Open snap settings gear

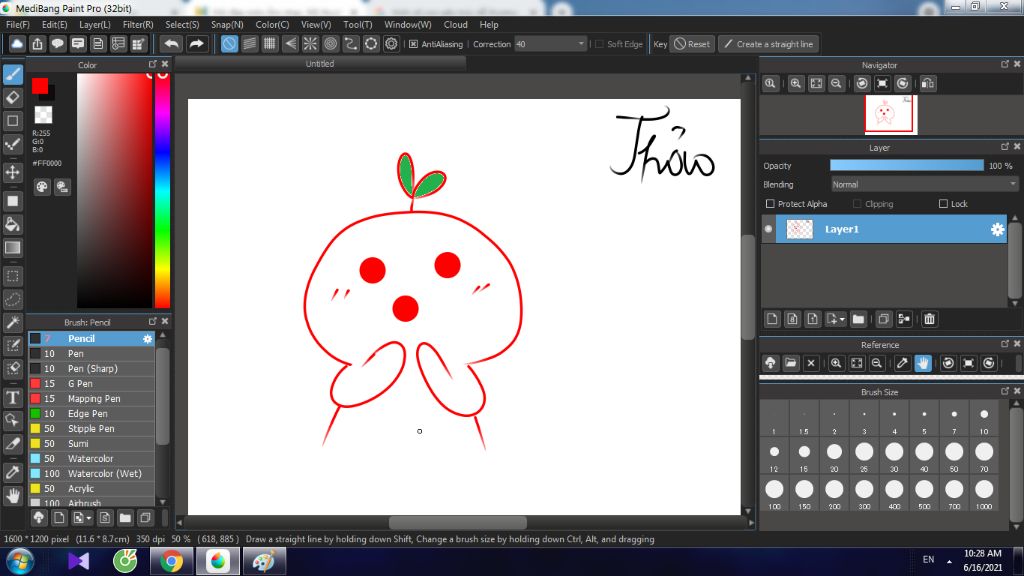(x=391, y=44)
